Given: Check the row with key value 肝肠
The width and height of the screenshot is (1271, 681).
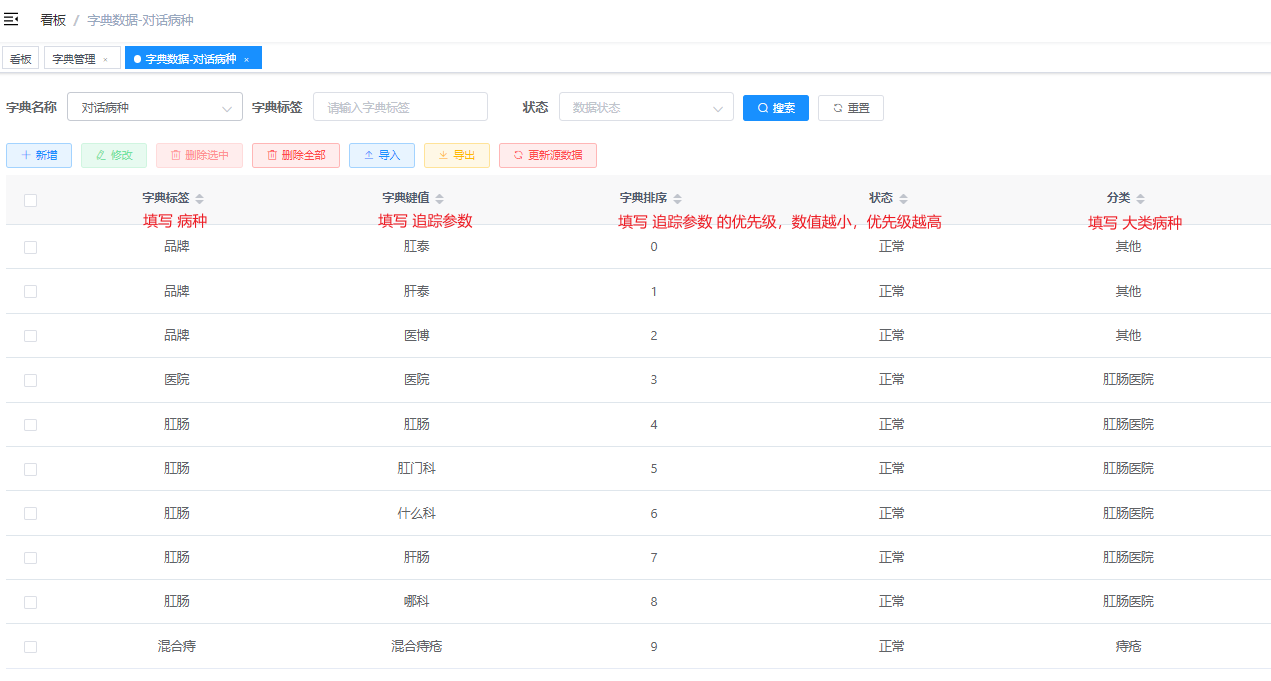Looking at the screenshot, I should click(x=30, y=558).
